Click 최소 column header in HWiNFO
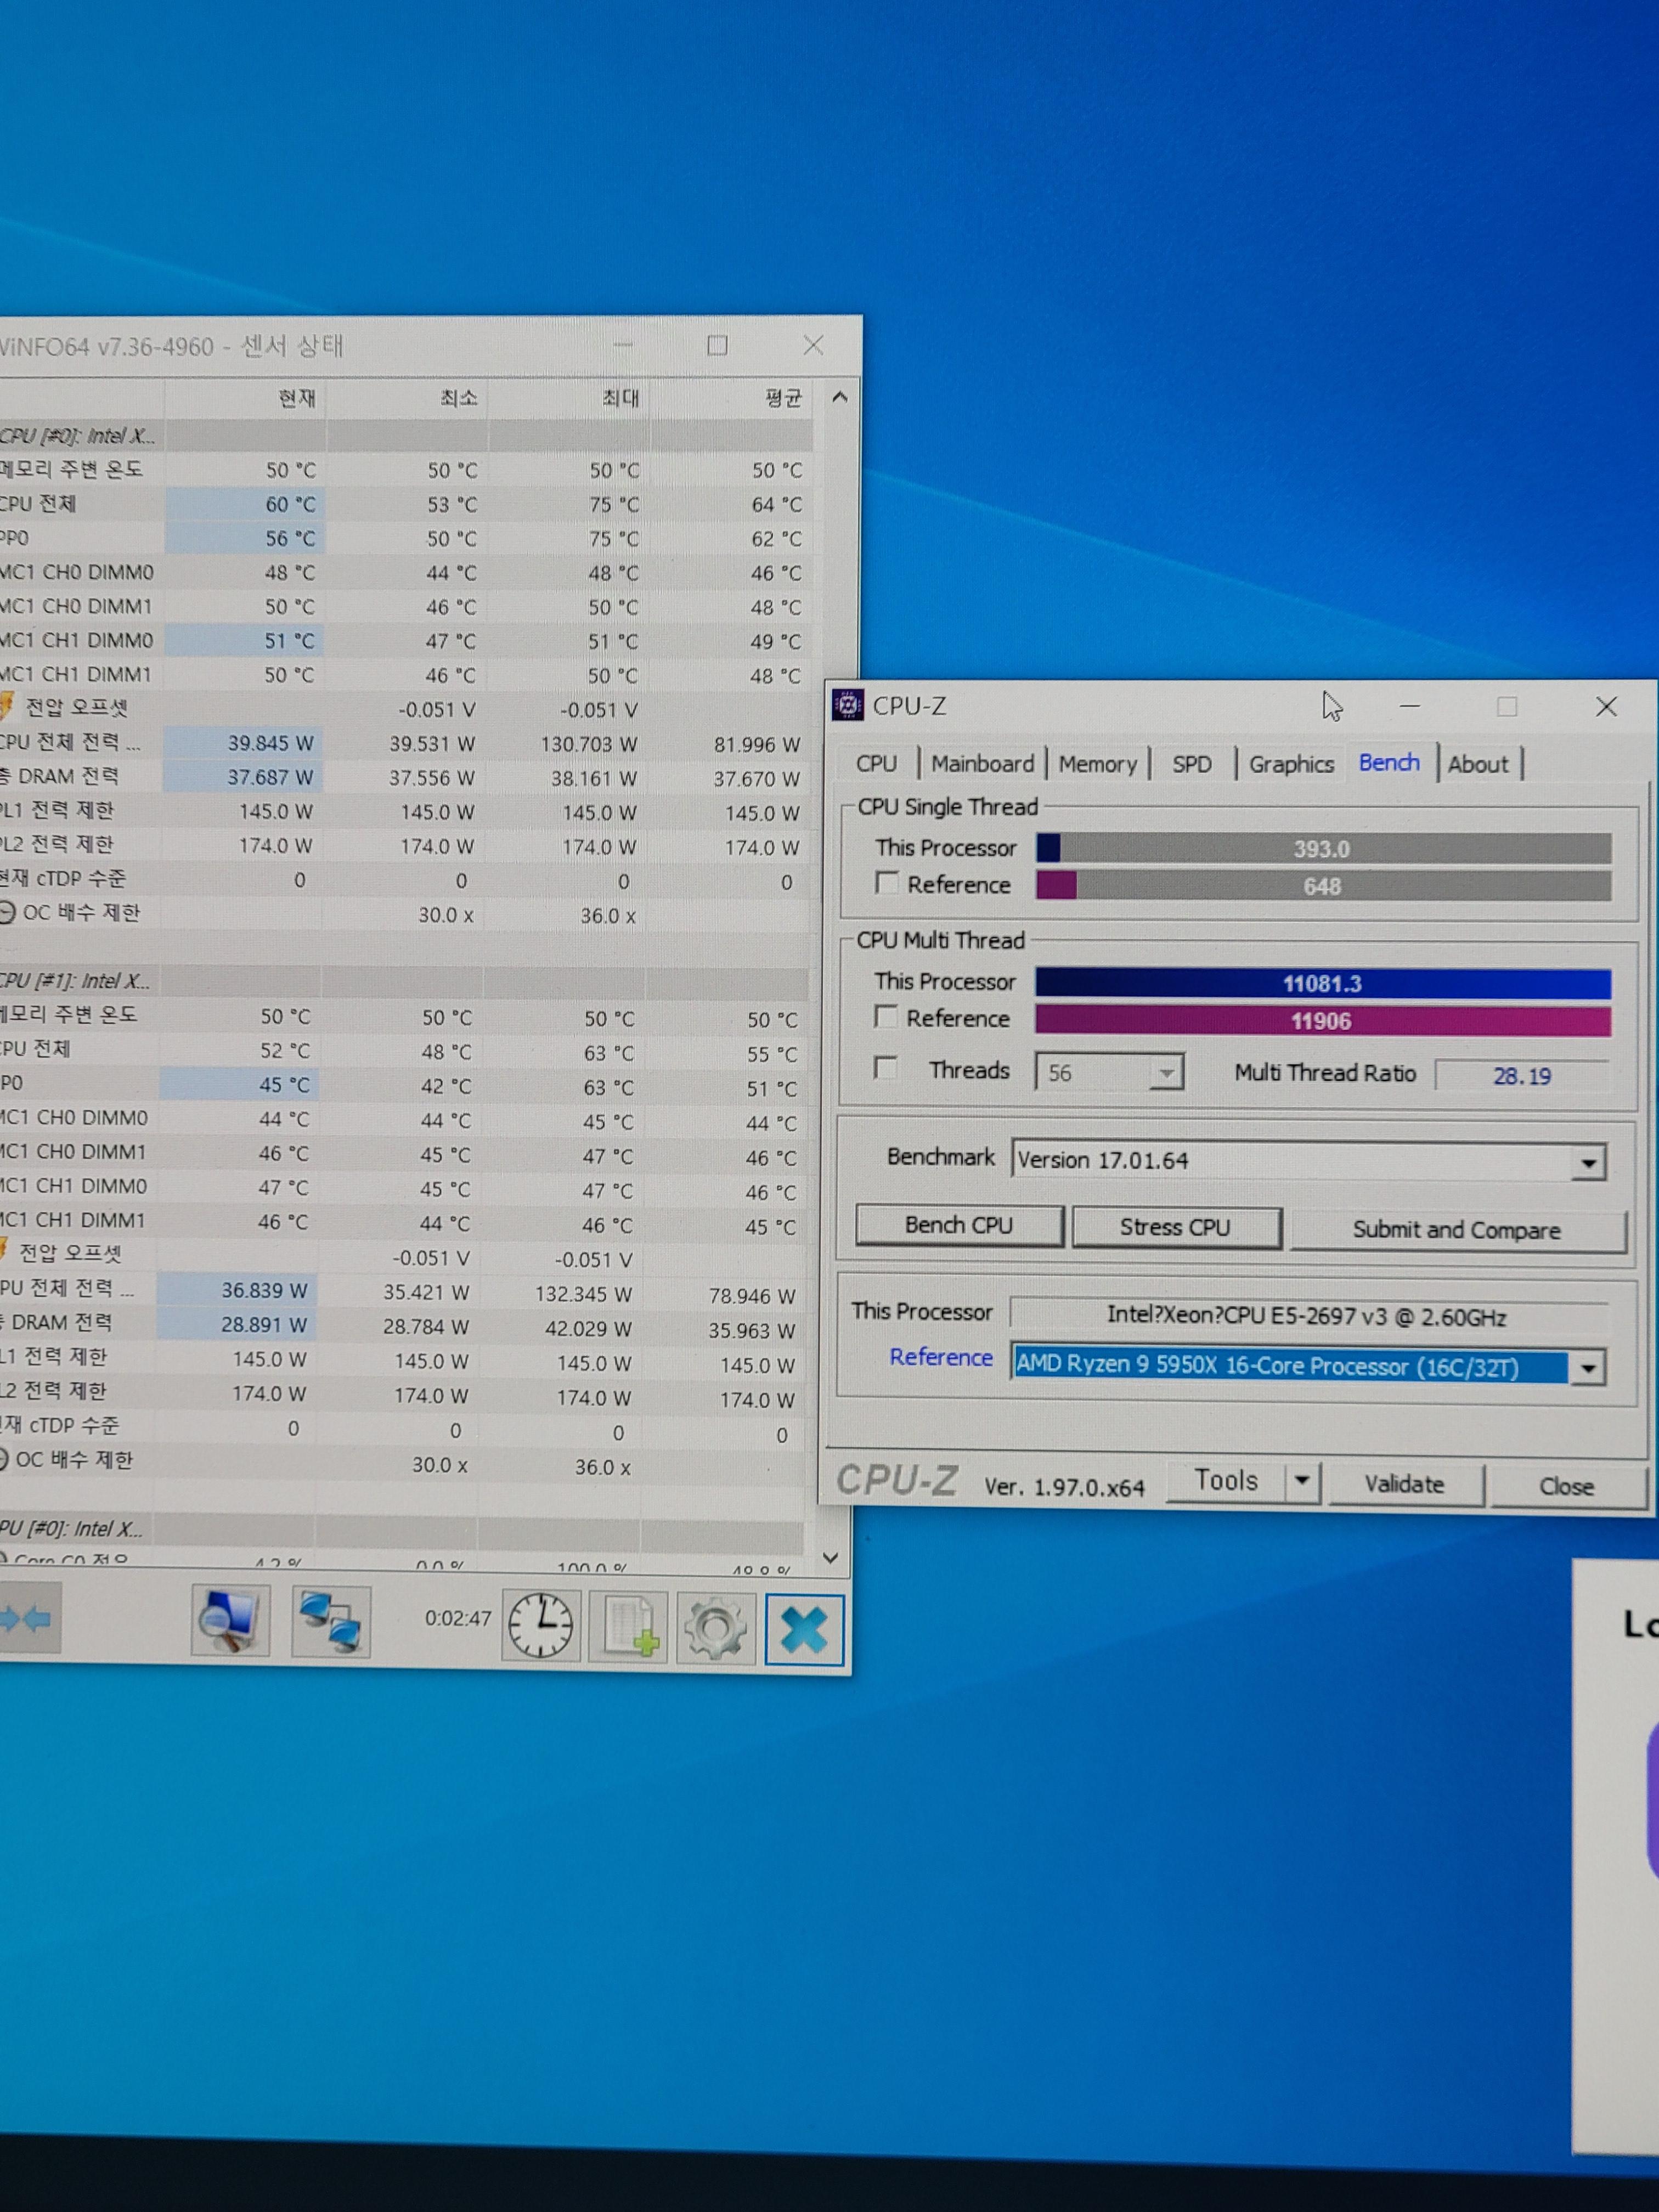 point(459,398)
